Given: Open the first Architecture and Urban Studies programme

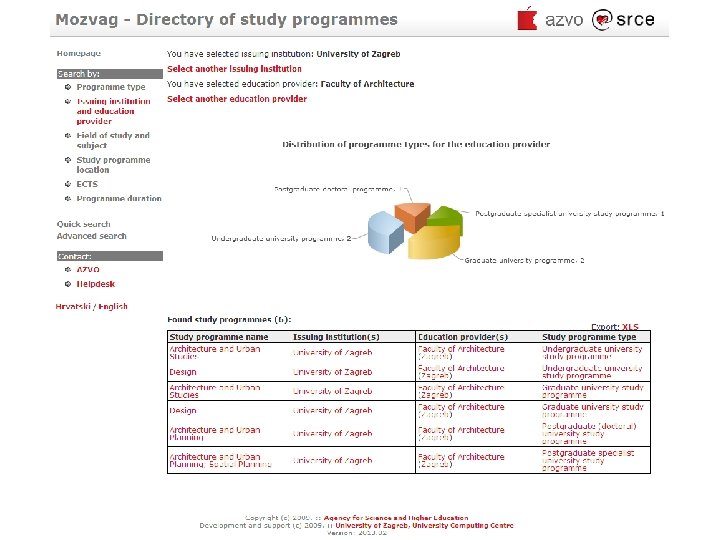Looking at the screenshot, I should coord(214,353).
